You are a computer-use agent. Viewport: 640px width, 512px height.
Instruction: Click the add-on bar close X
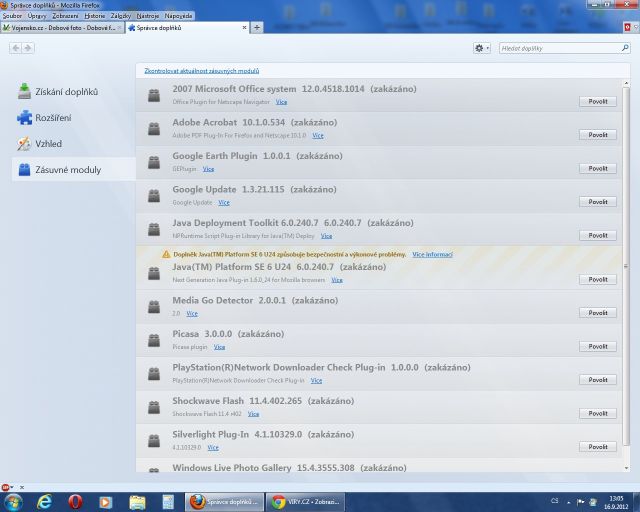click(x=22, y=487)
